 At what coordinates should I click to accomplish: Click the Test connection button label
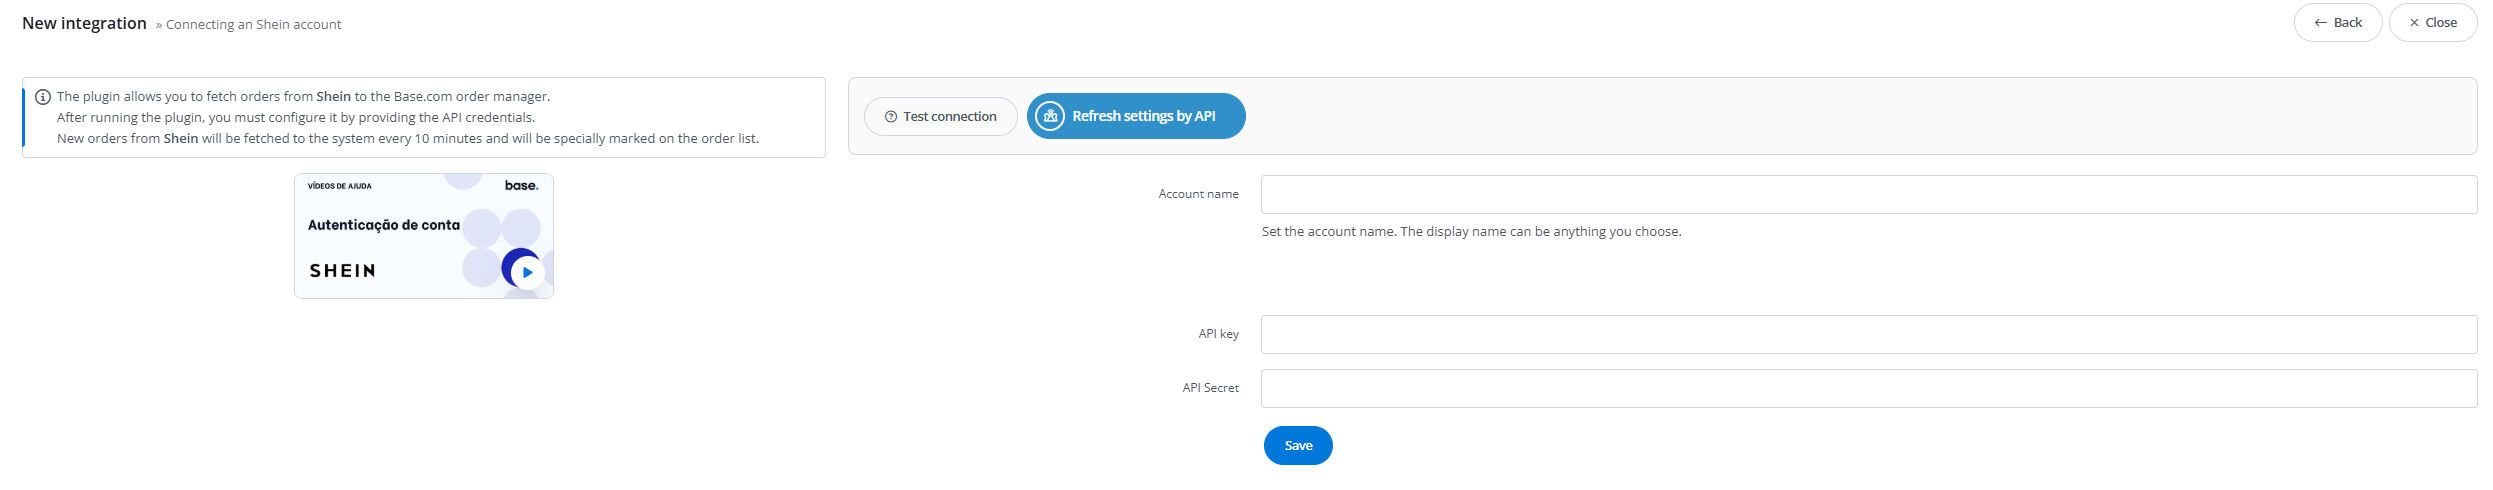click(x=950, y=117)
